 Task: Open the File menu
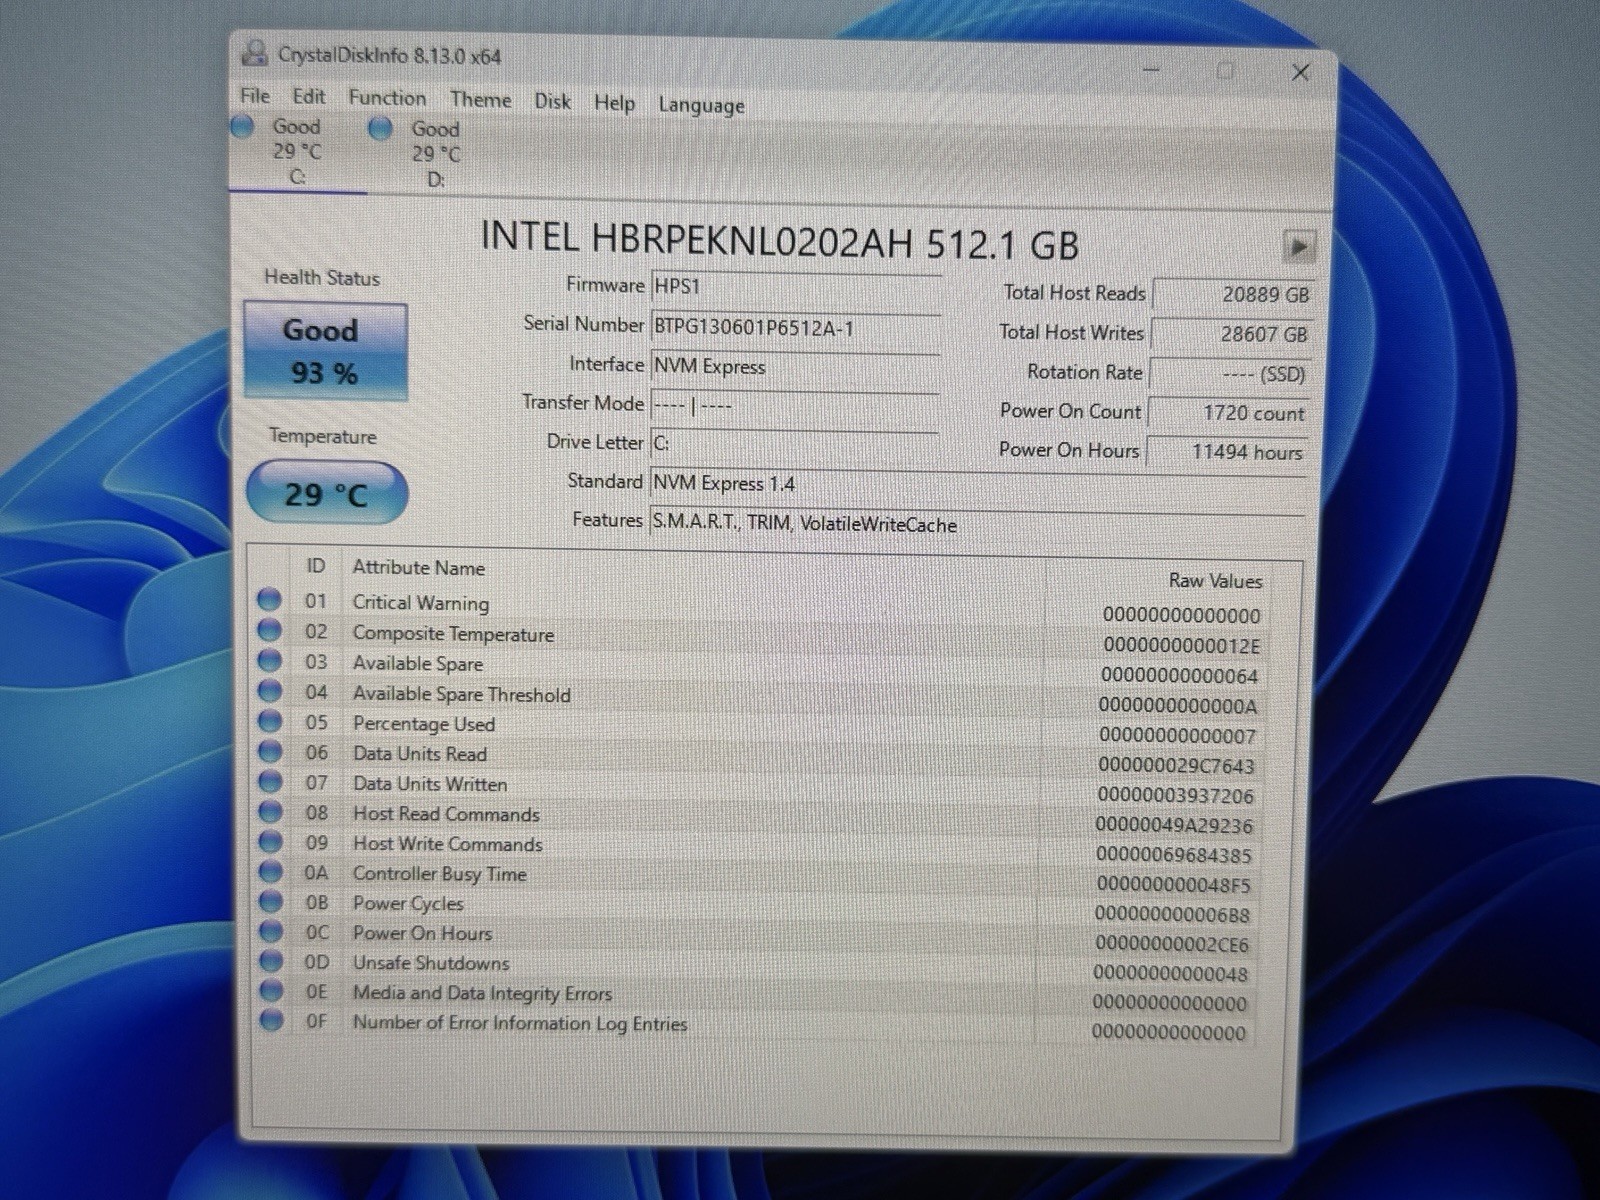tap(254, 96)
